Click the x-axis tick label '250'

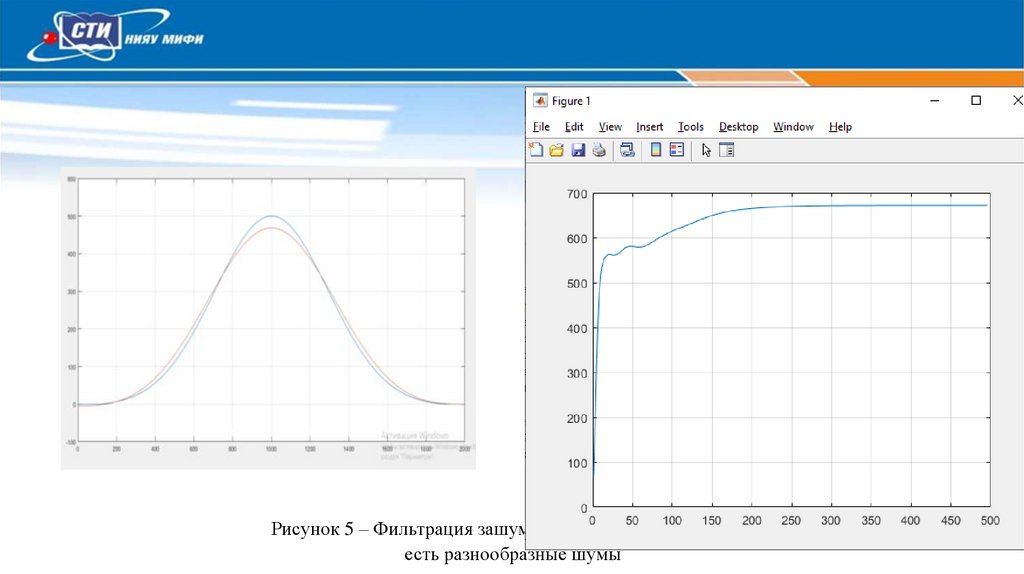(x=791, y=520)
